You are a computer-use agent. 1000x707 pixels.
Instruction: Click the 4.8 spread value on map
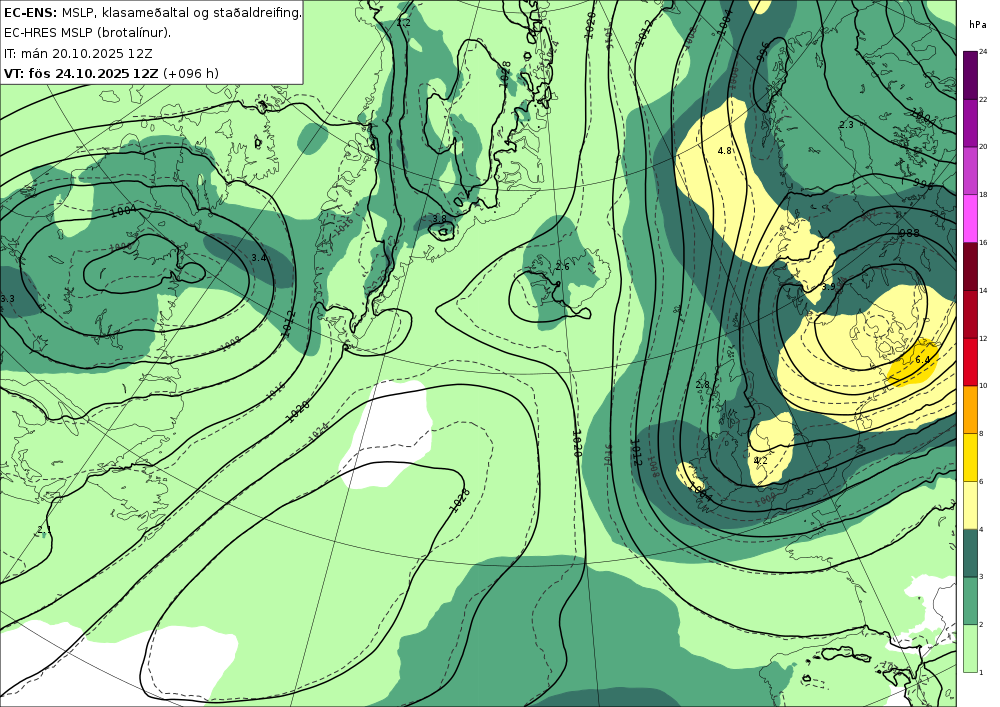pyautogui.click(x=724, y=151)
